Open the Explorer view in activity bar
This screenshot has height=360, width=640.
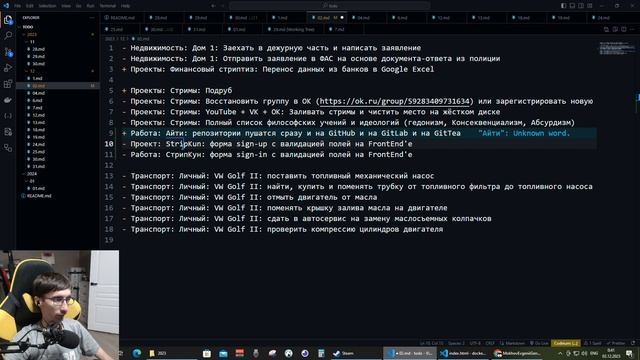[x=8, y=20]
